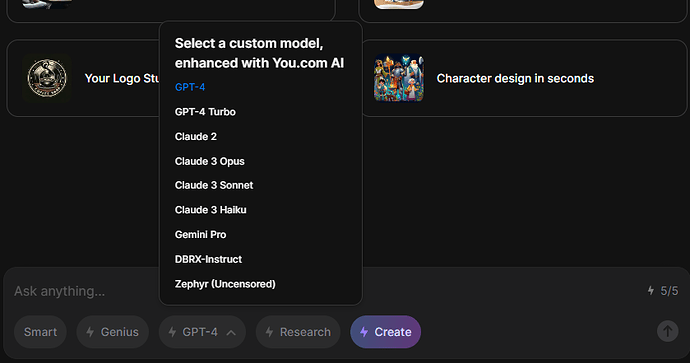Focus the Ask anything input field

point(86,291)
